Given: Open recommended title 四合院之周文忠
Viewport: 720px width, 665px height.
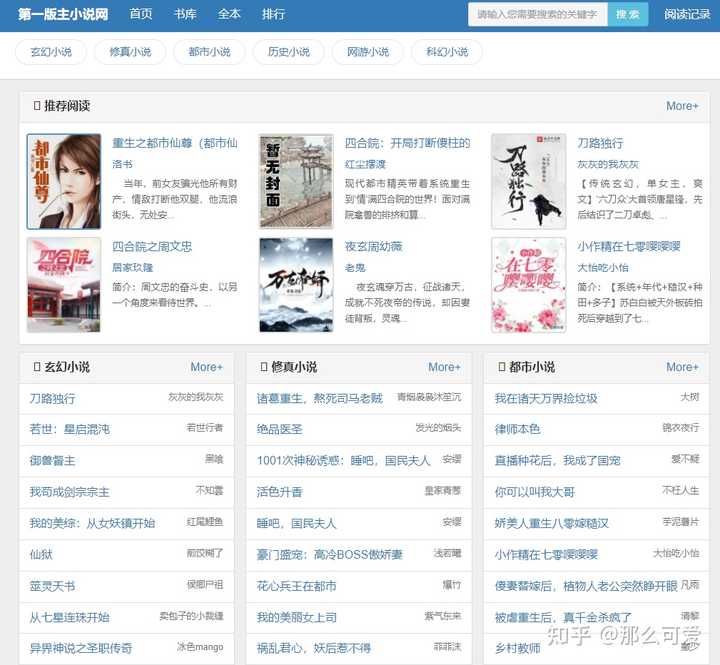Looking at the screenshot, I should coord(152,247).
